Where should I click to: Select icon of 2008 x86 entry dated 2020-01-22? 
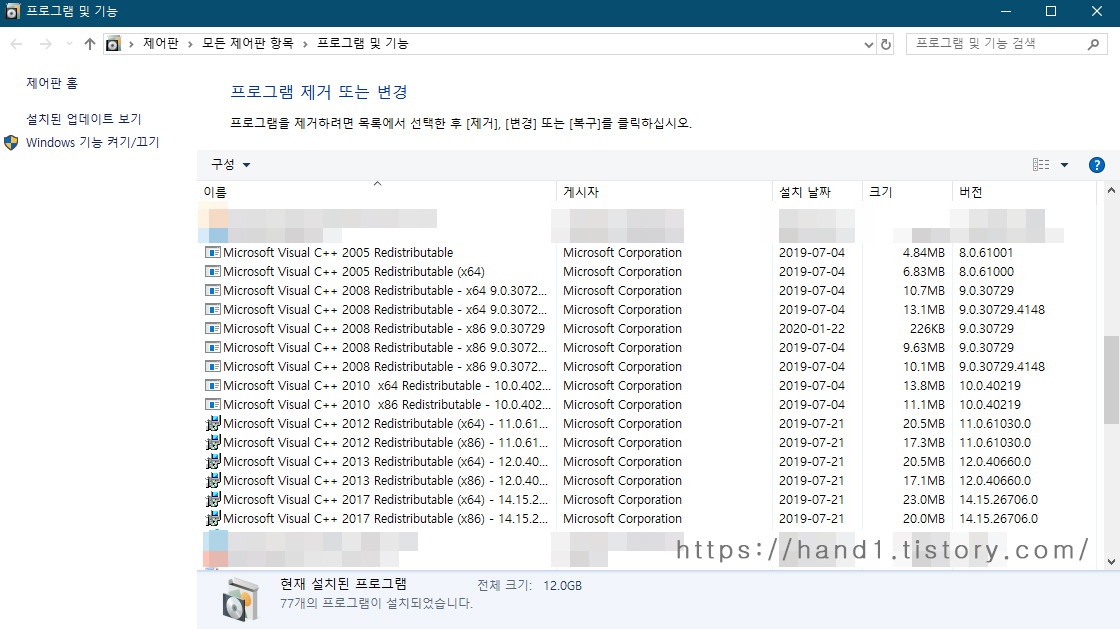pyautogui.click(x=213, y=329)
